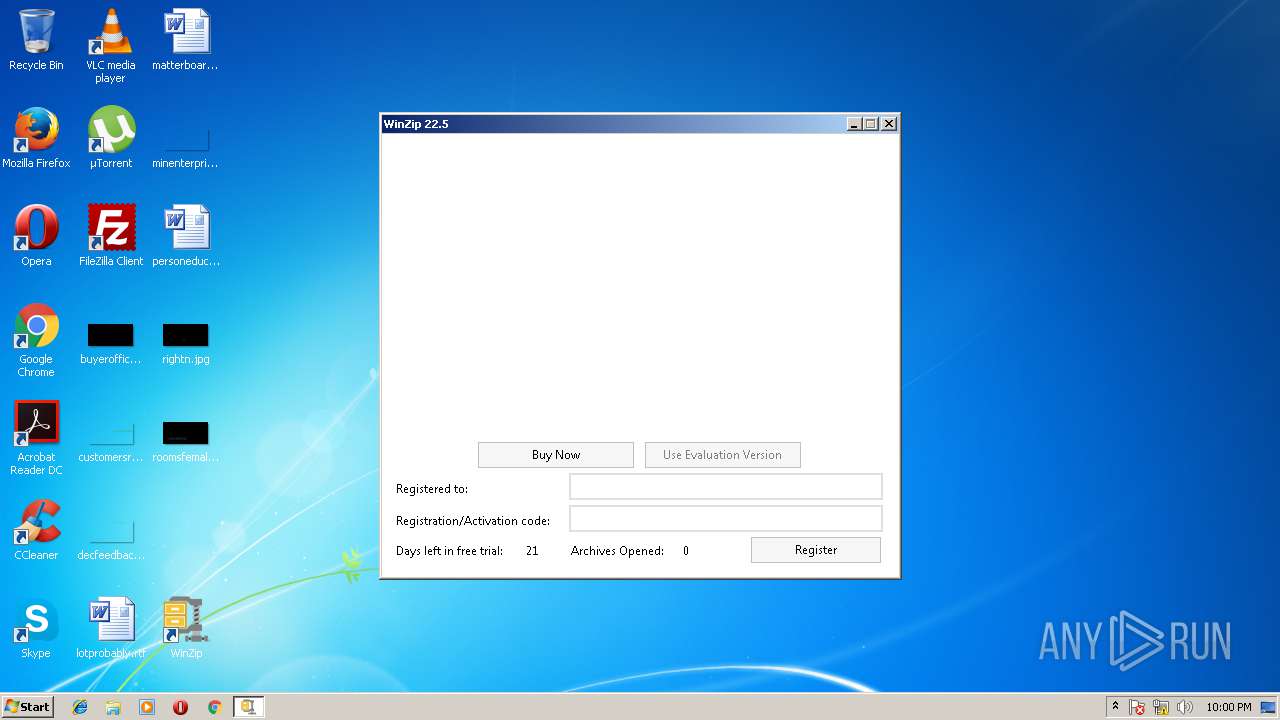This screenshot has height=720, width=1280.
Task: Open the personeduc Word document icon
Action: 185,236
